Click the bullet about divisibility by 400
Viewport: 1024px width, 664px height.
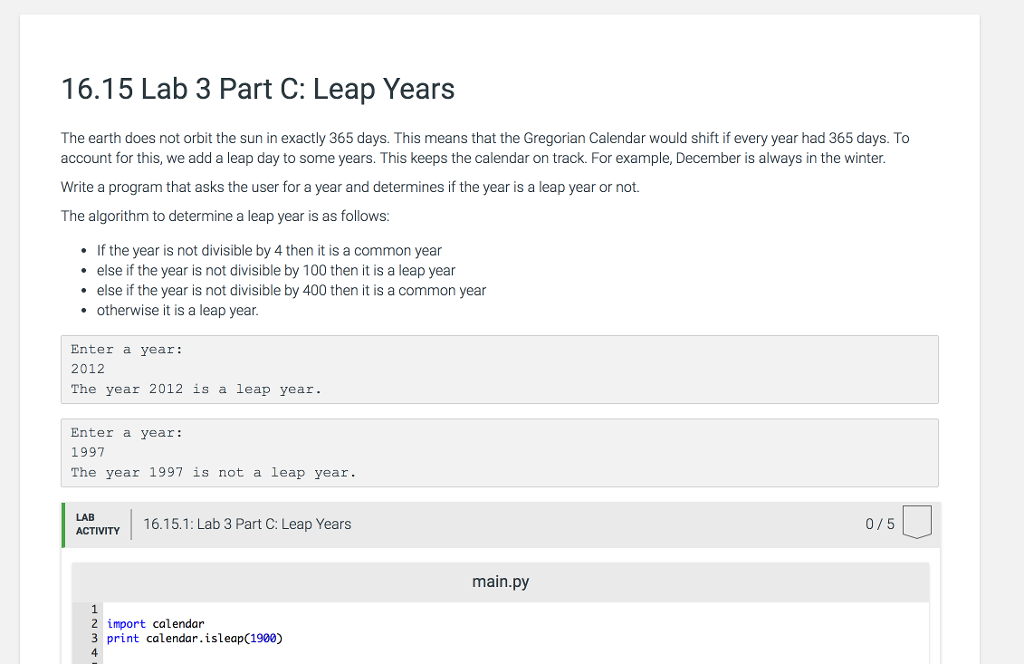290,290
